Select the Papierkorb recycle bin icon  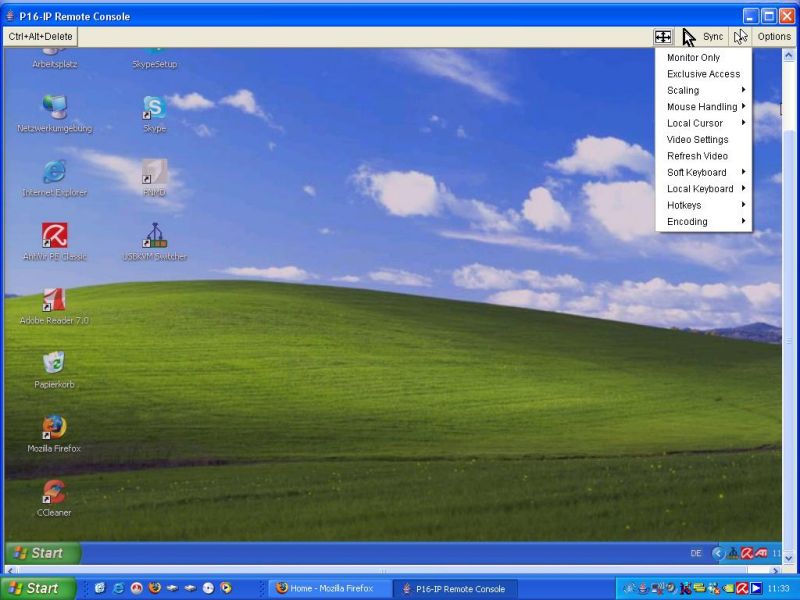[54, 369]
